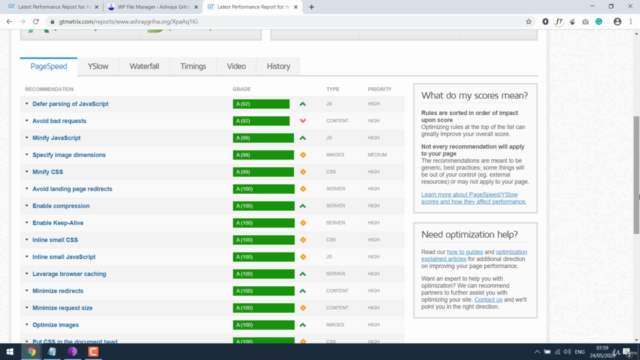This screenshot has width=640, height=360.
Task: Click orange diamond for Avoid landing page redirects
Action: pos(303,189)
